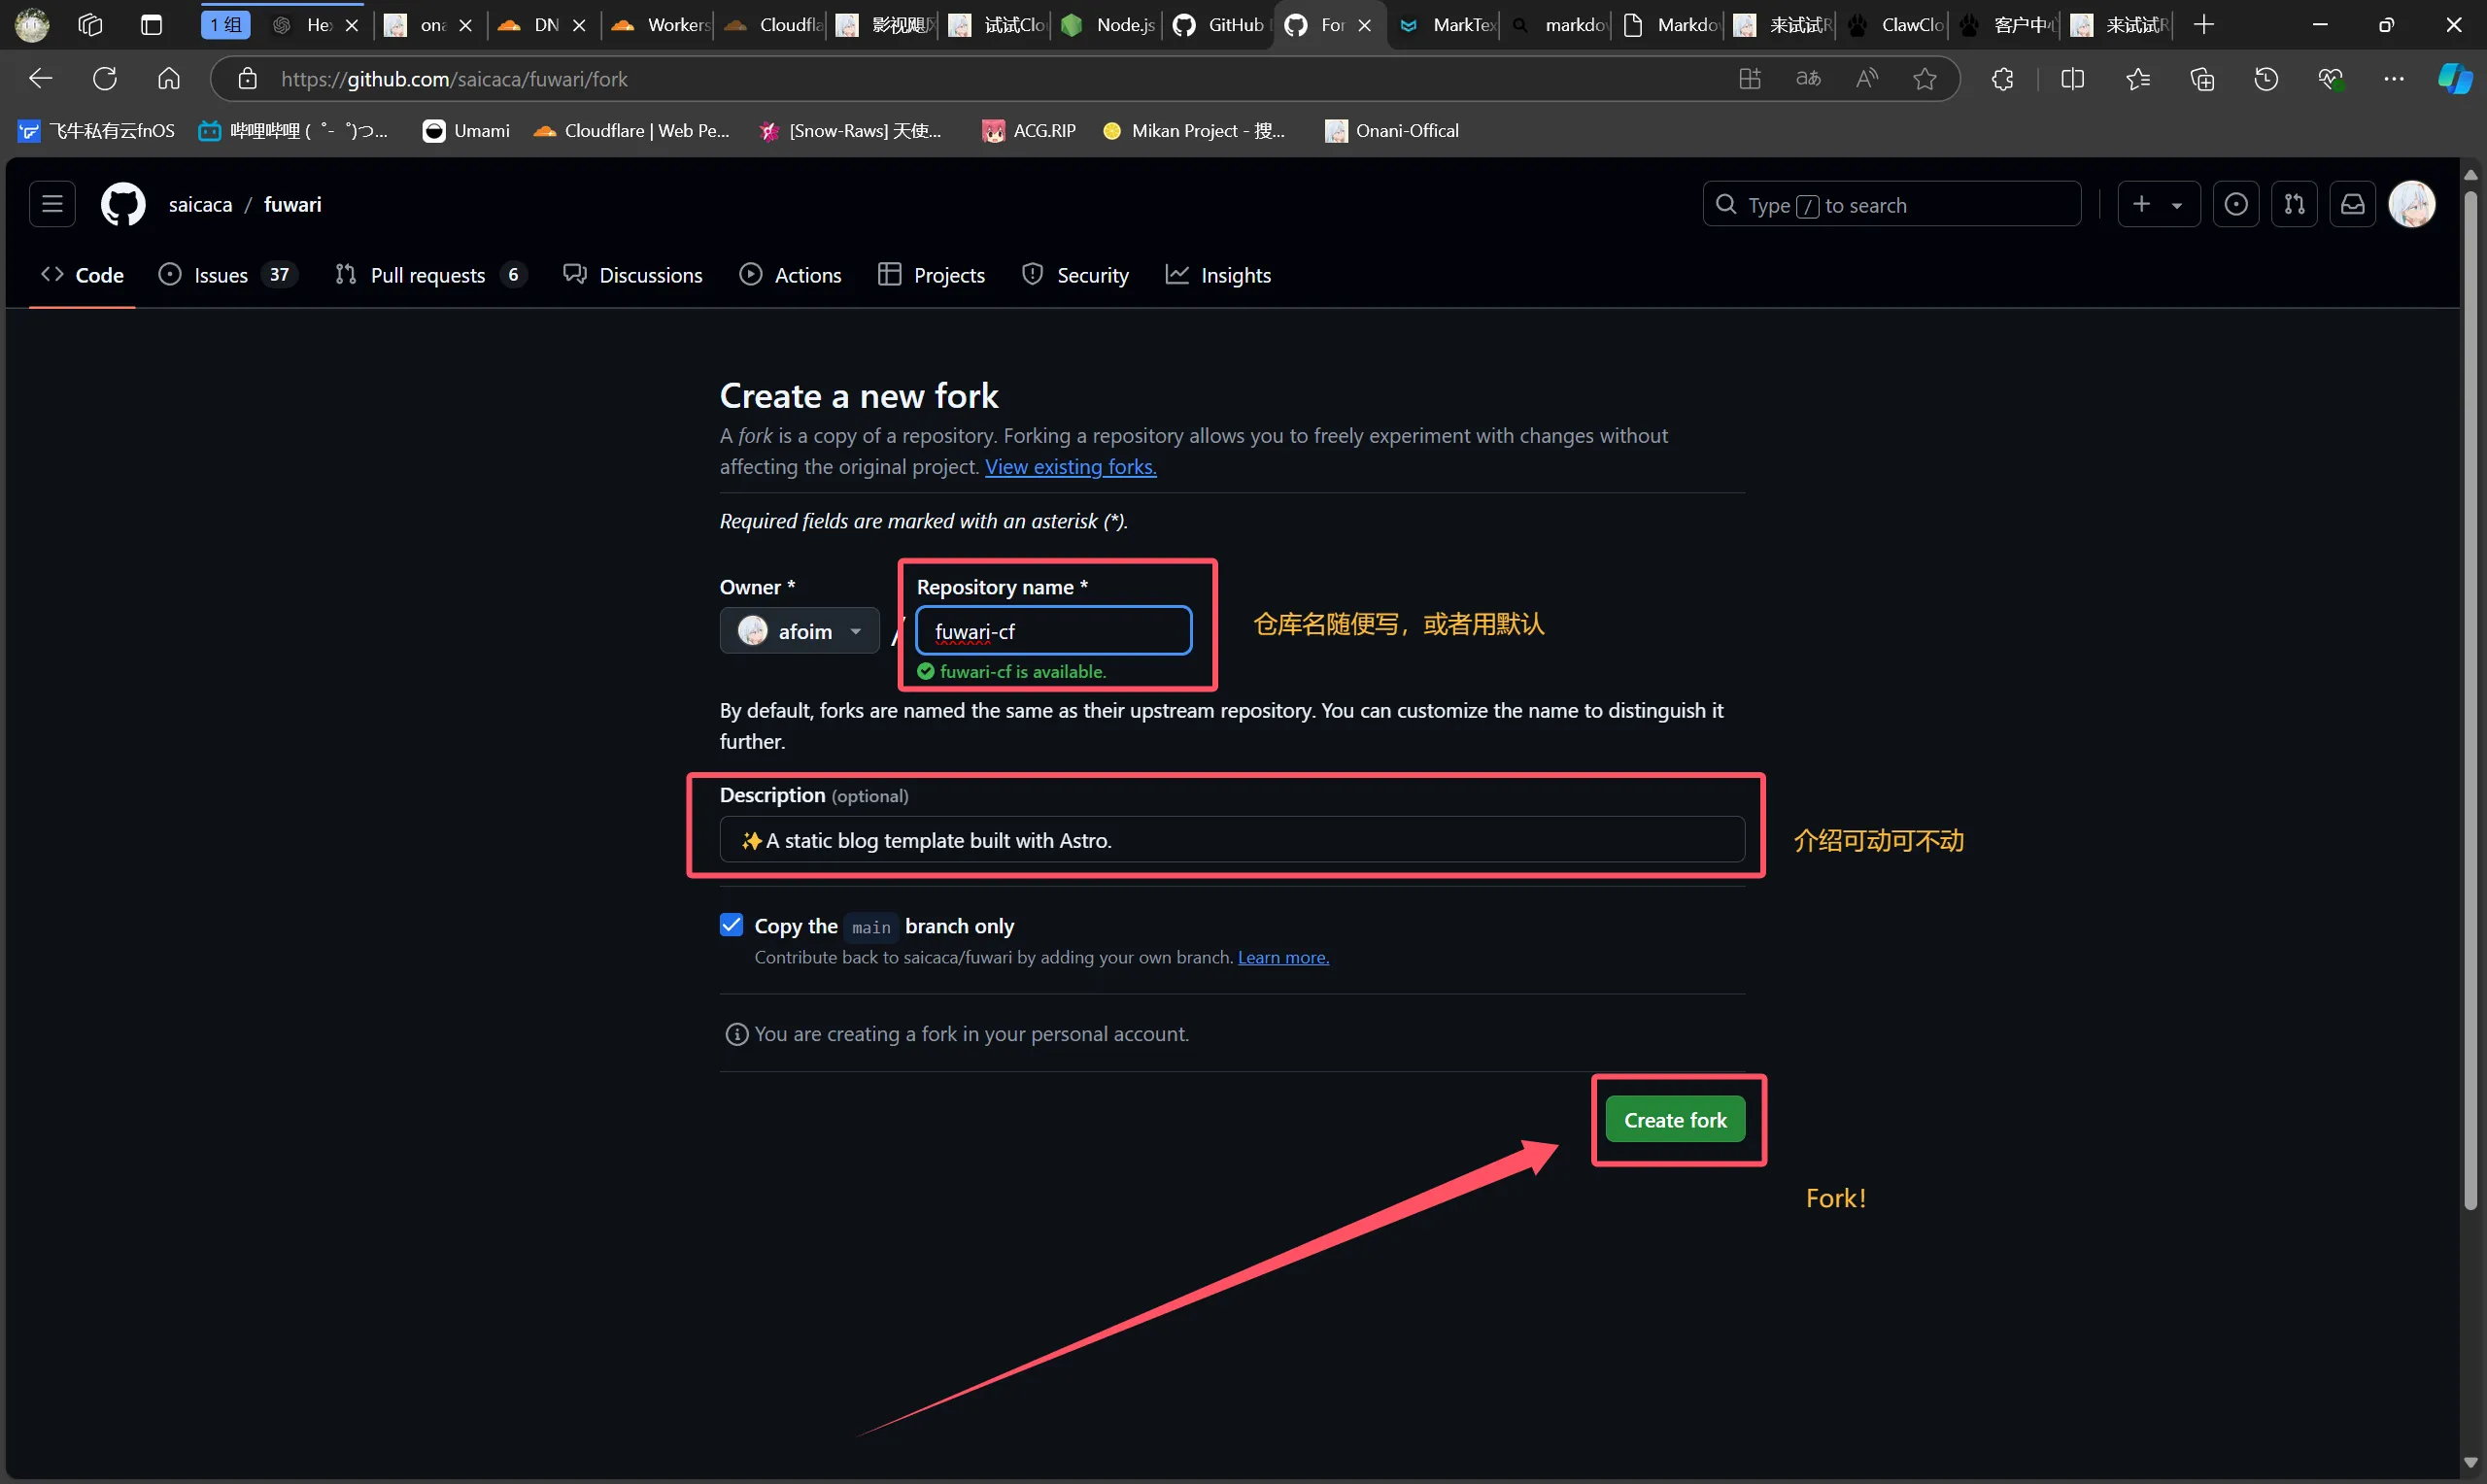
Task: Click the Description text field
Action: point(1232,840)
